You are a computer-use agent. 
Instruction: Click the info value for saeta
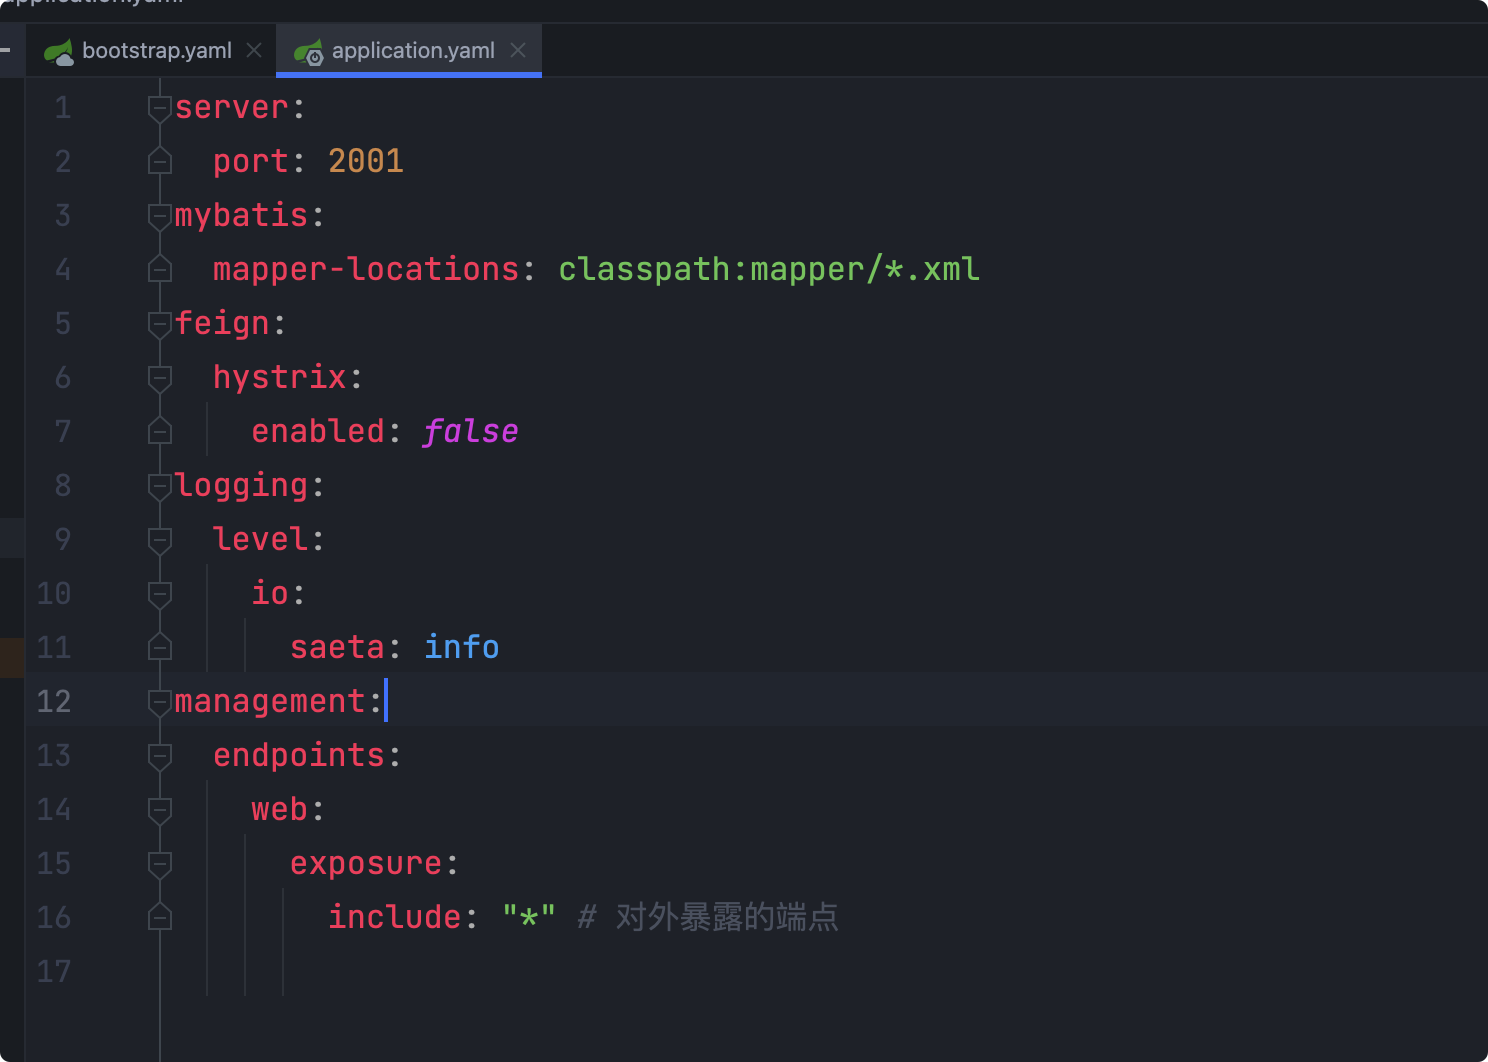click(x=461, y=647)
